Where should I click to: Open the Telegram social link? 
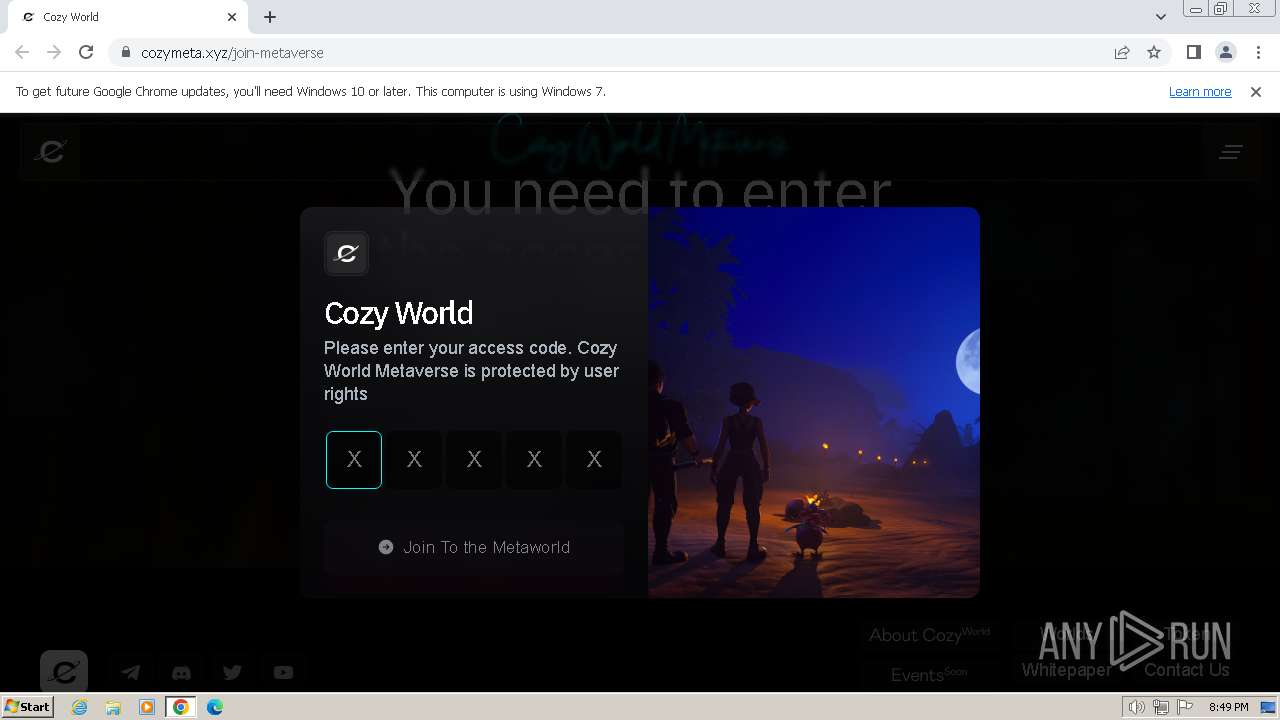pyautogui.click(x=130, y=672)
